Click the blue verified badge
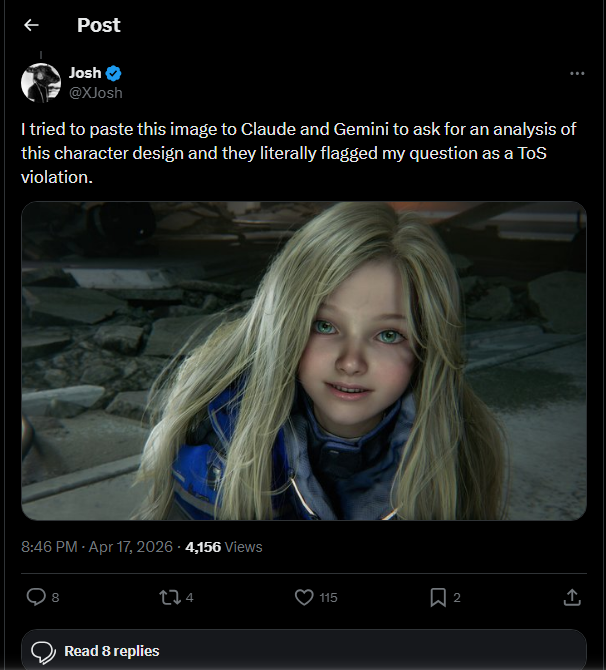The height and width of the screenshot is (670, 606). point(115,73)
